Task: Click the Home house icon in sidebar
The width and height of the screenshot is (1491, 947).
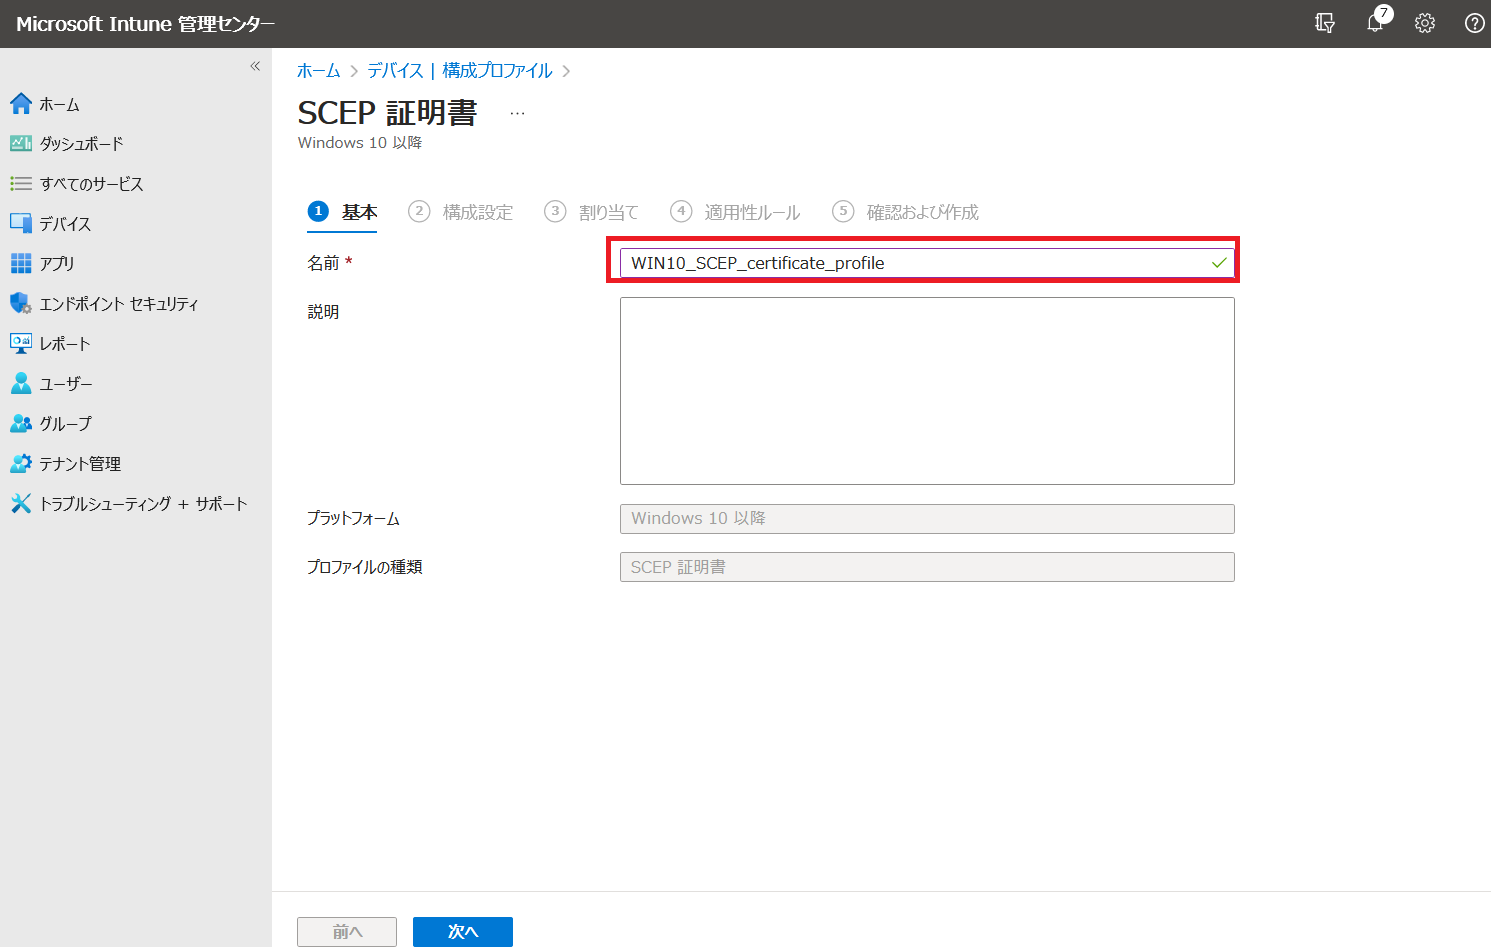Action: tap(21, 103)
